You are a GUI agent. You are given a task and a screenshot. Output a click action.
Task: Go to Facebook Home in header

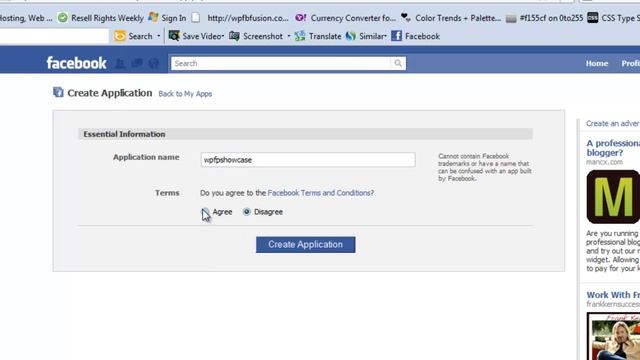pyautogui.click(x=597, y=63)
